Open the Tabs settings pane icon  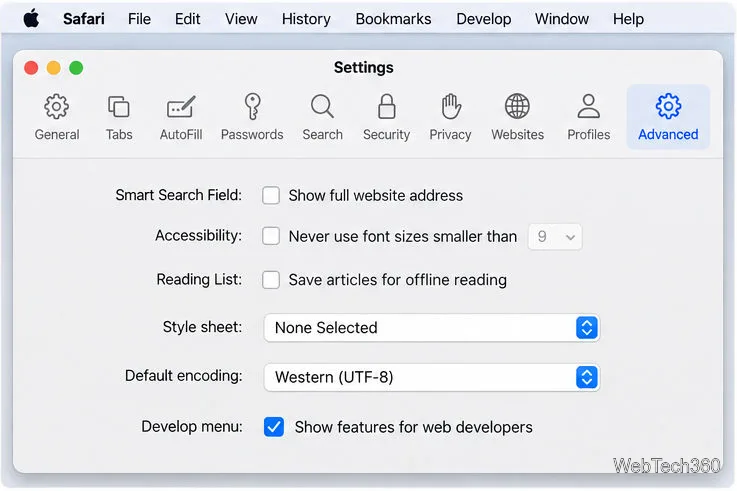click(x=118, y=107)
